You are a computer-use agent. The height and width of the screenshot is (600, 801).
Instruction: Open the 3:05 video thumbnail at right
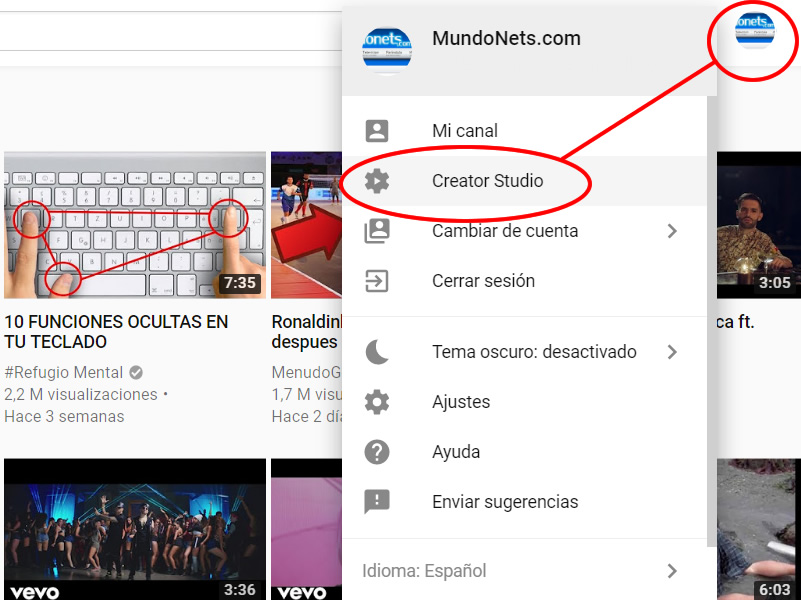point(759,225)
